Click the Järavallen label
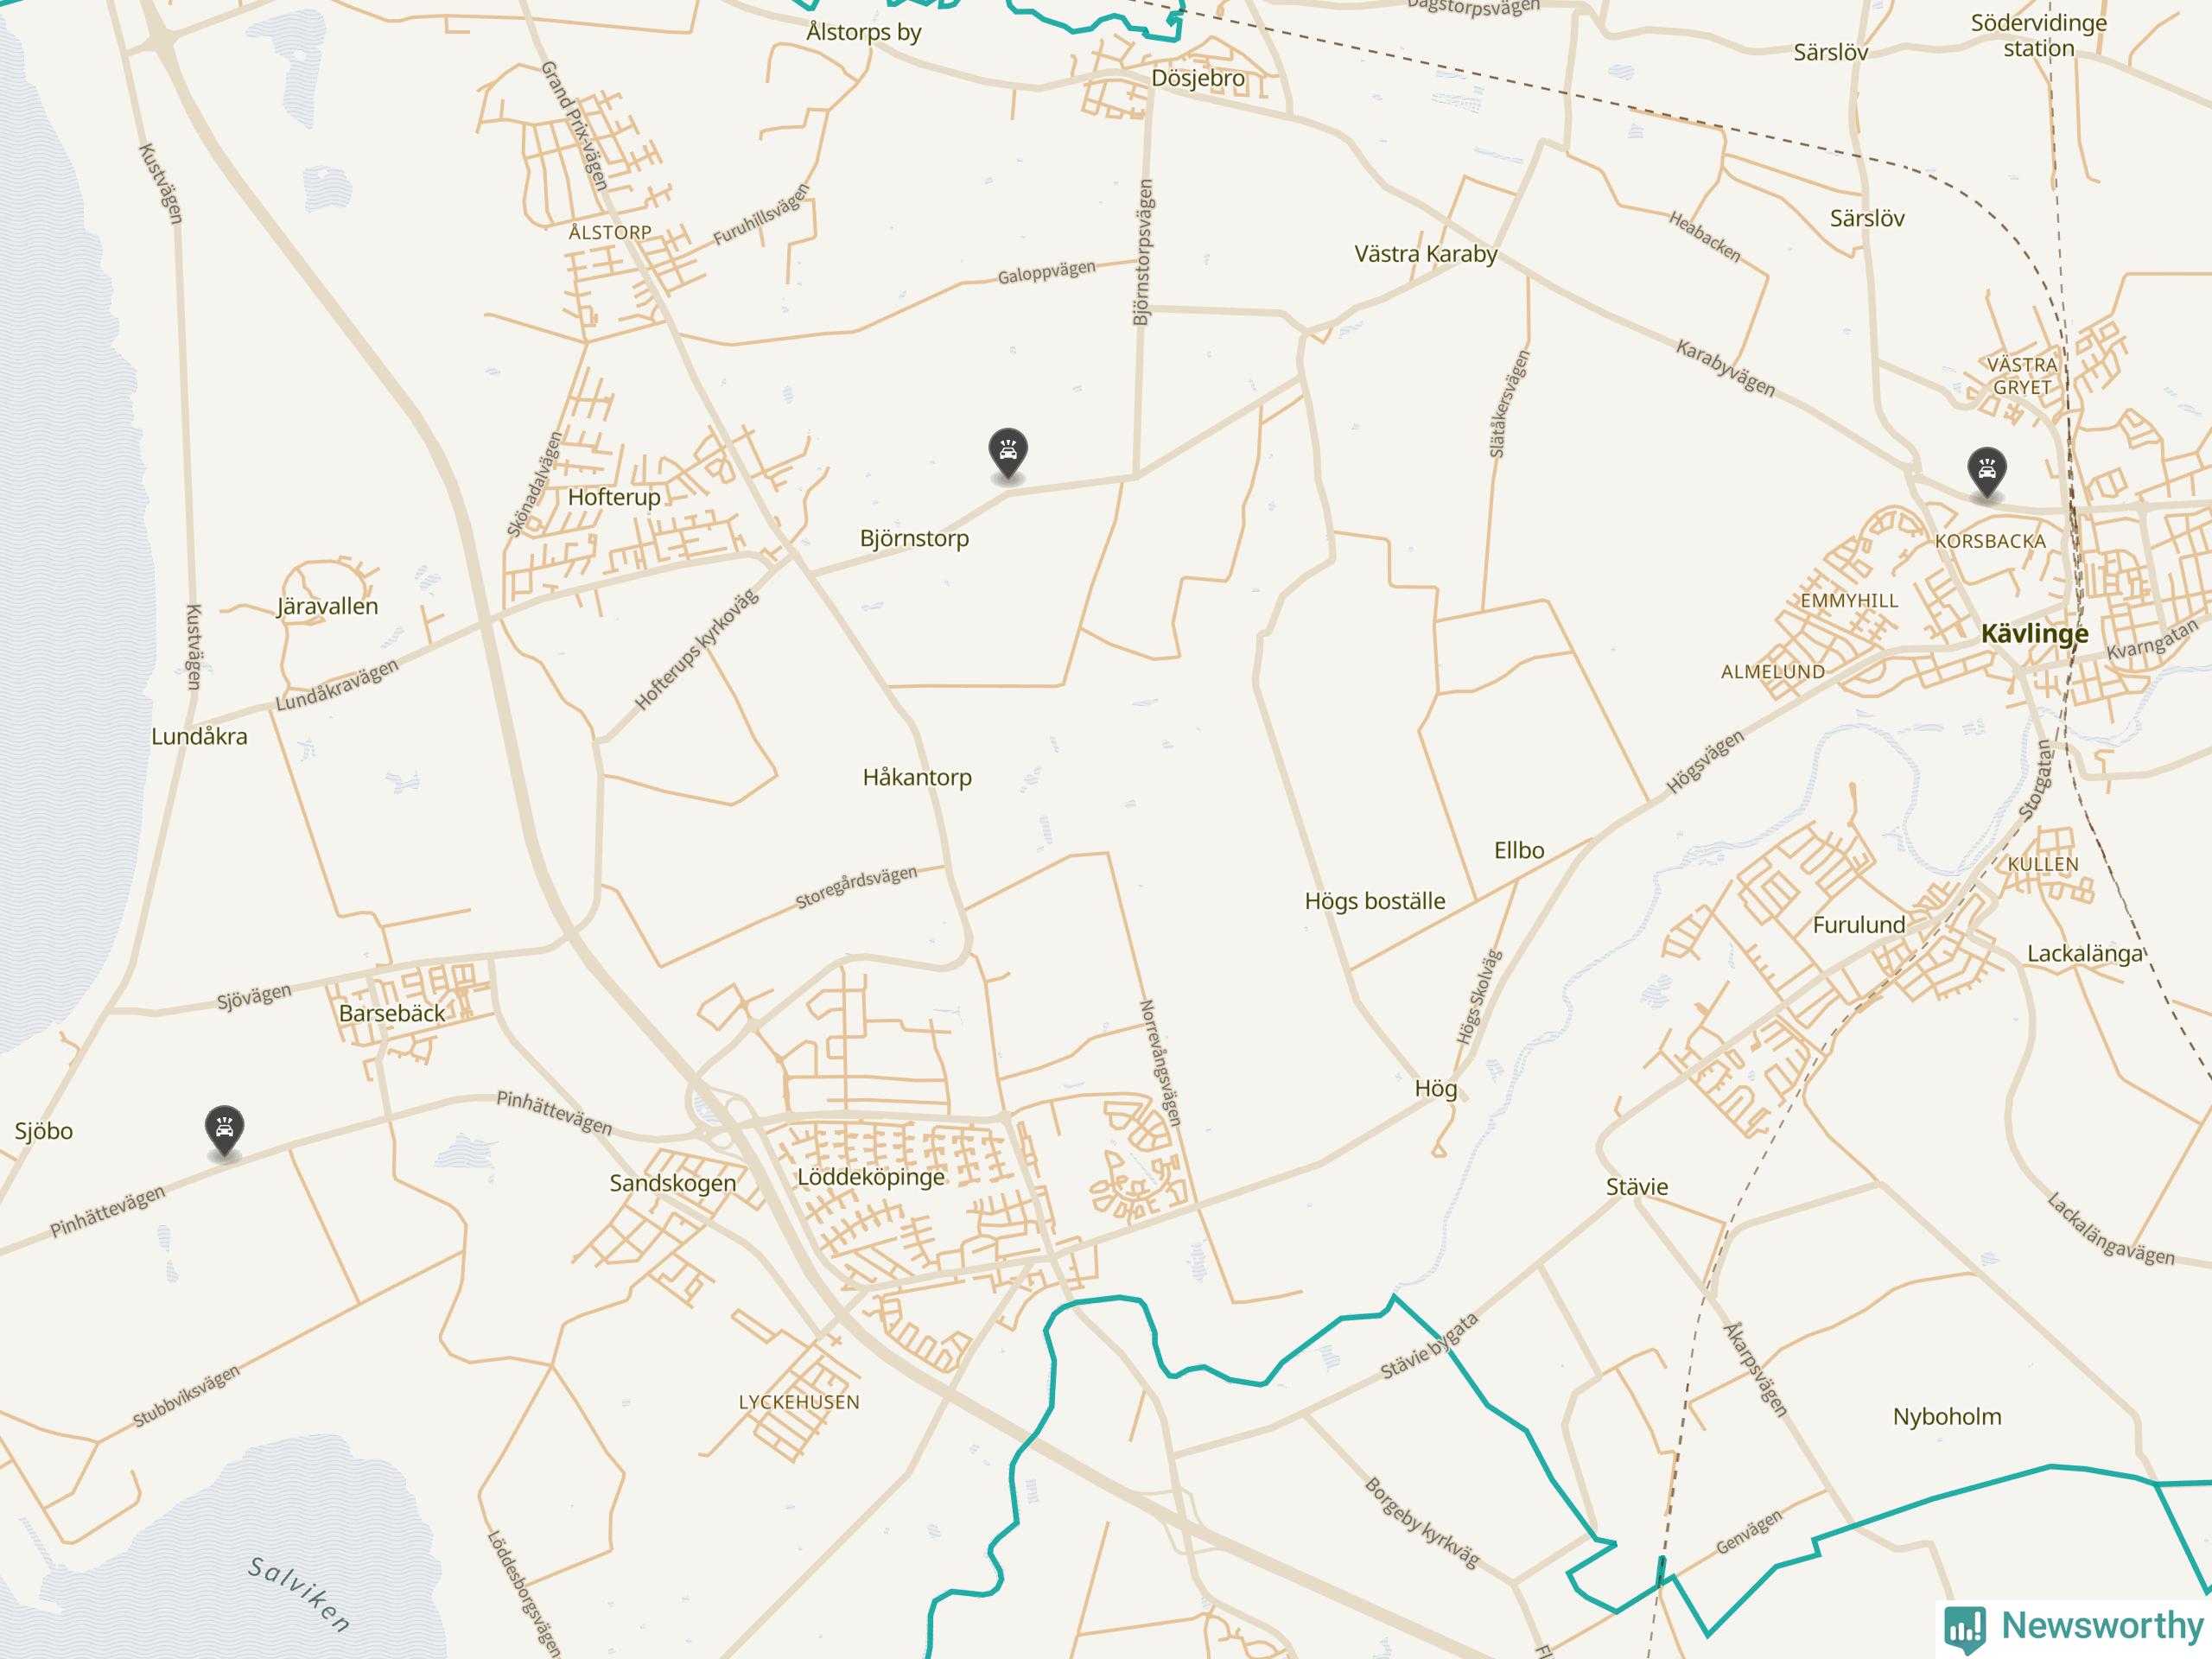 pyautogui.click(x=327, y=606)
